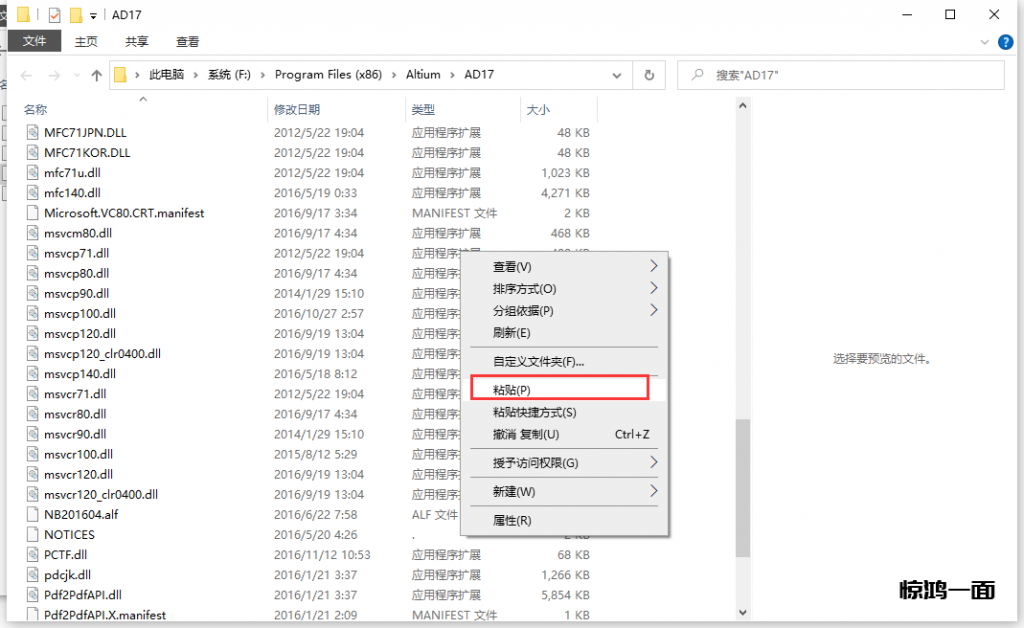
Task: Sort files by the 修改日期 column header
Action: pos(297,109)
